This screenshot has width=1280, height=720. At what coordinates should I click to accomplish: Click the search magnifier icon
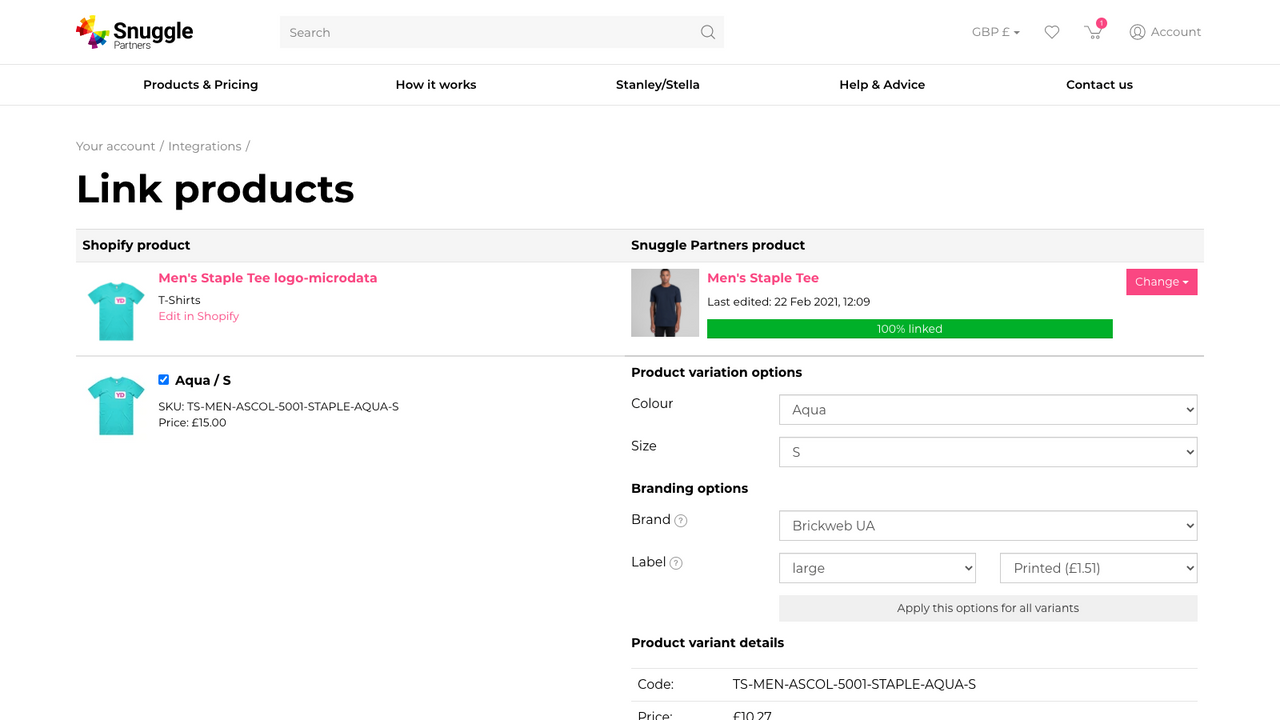tap(707, 32)
